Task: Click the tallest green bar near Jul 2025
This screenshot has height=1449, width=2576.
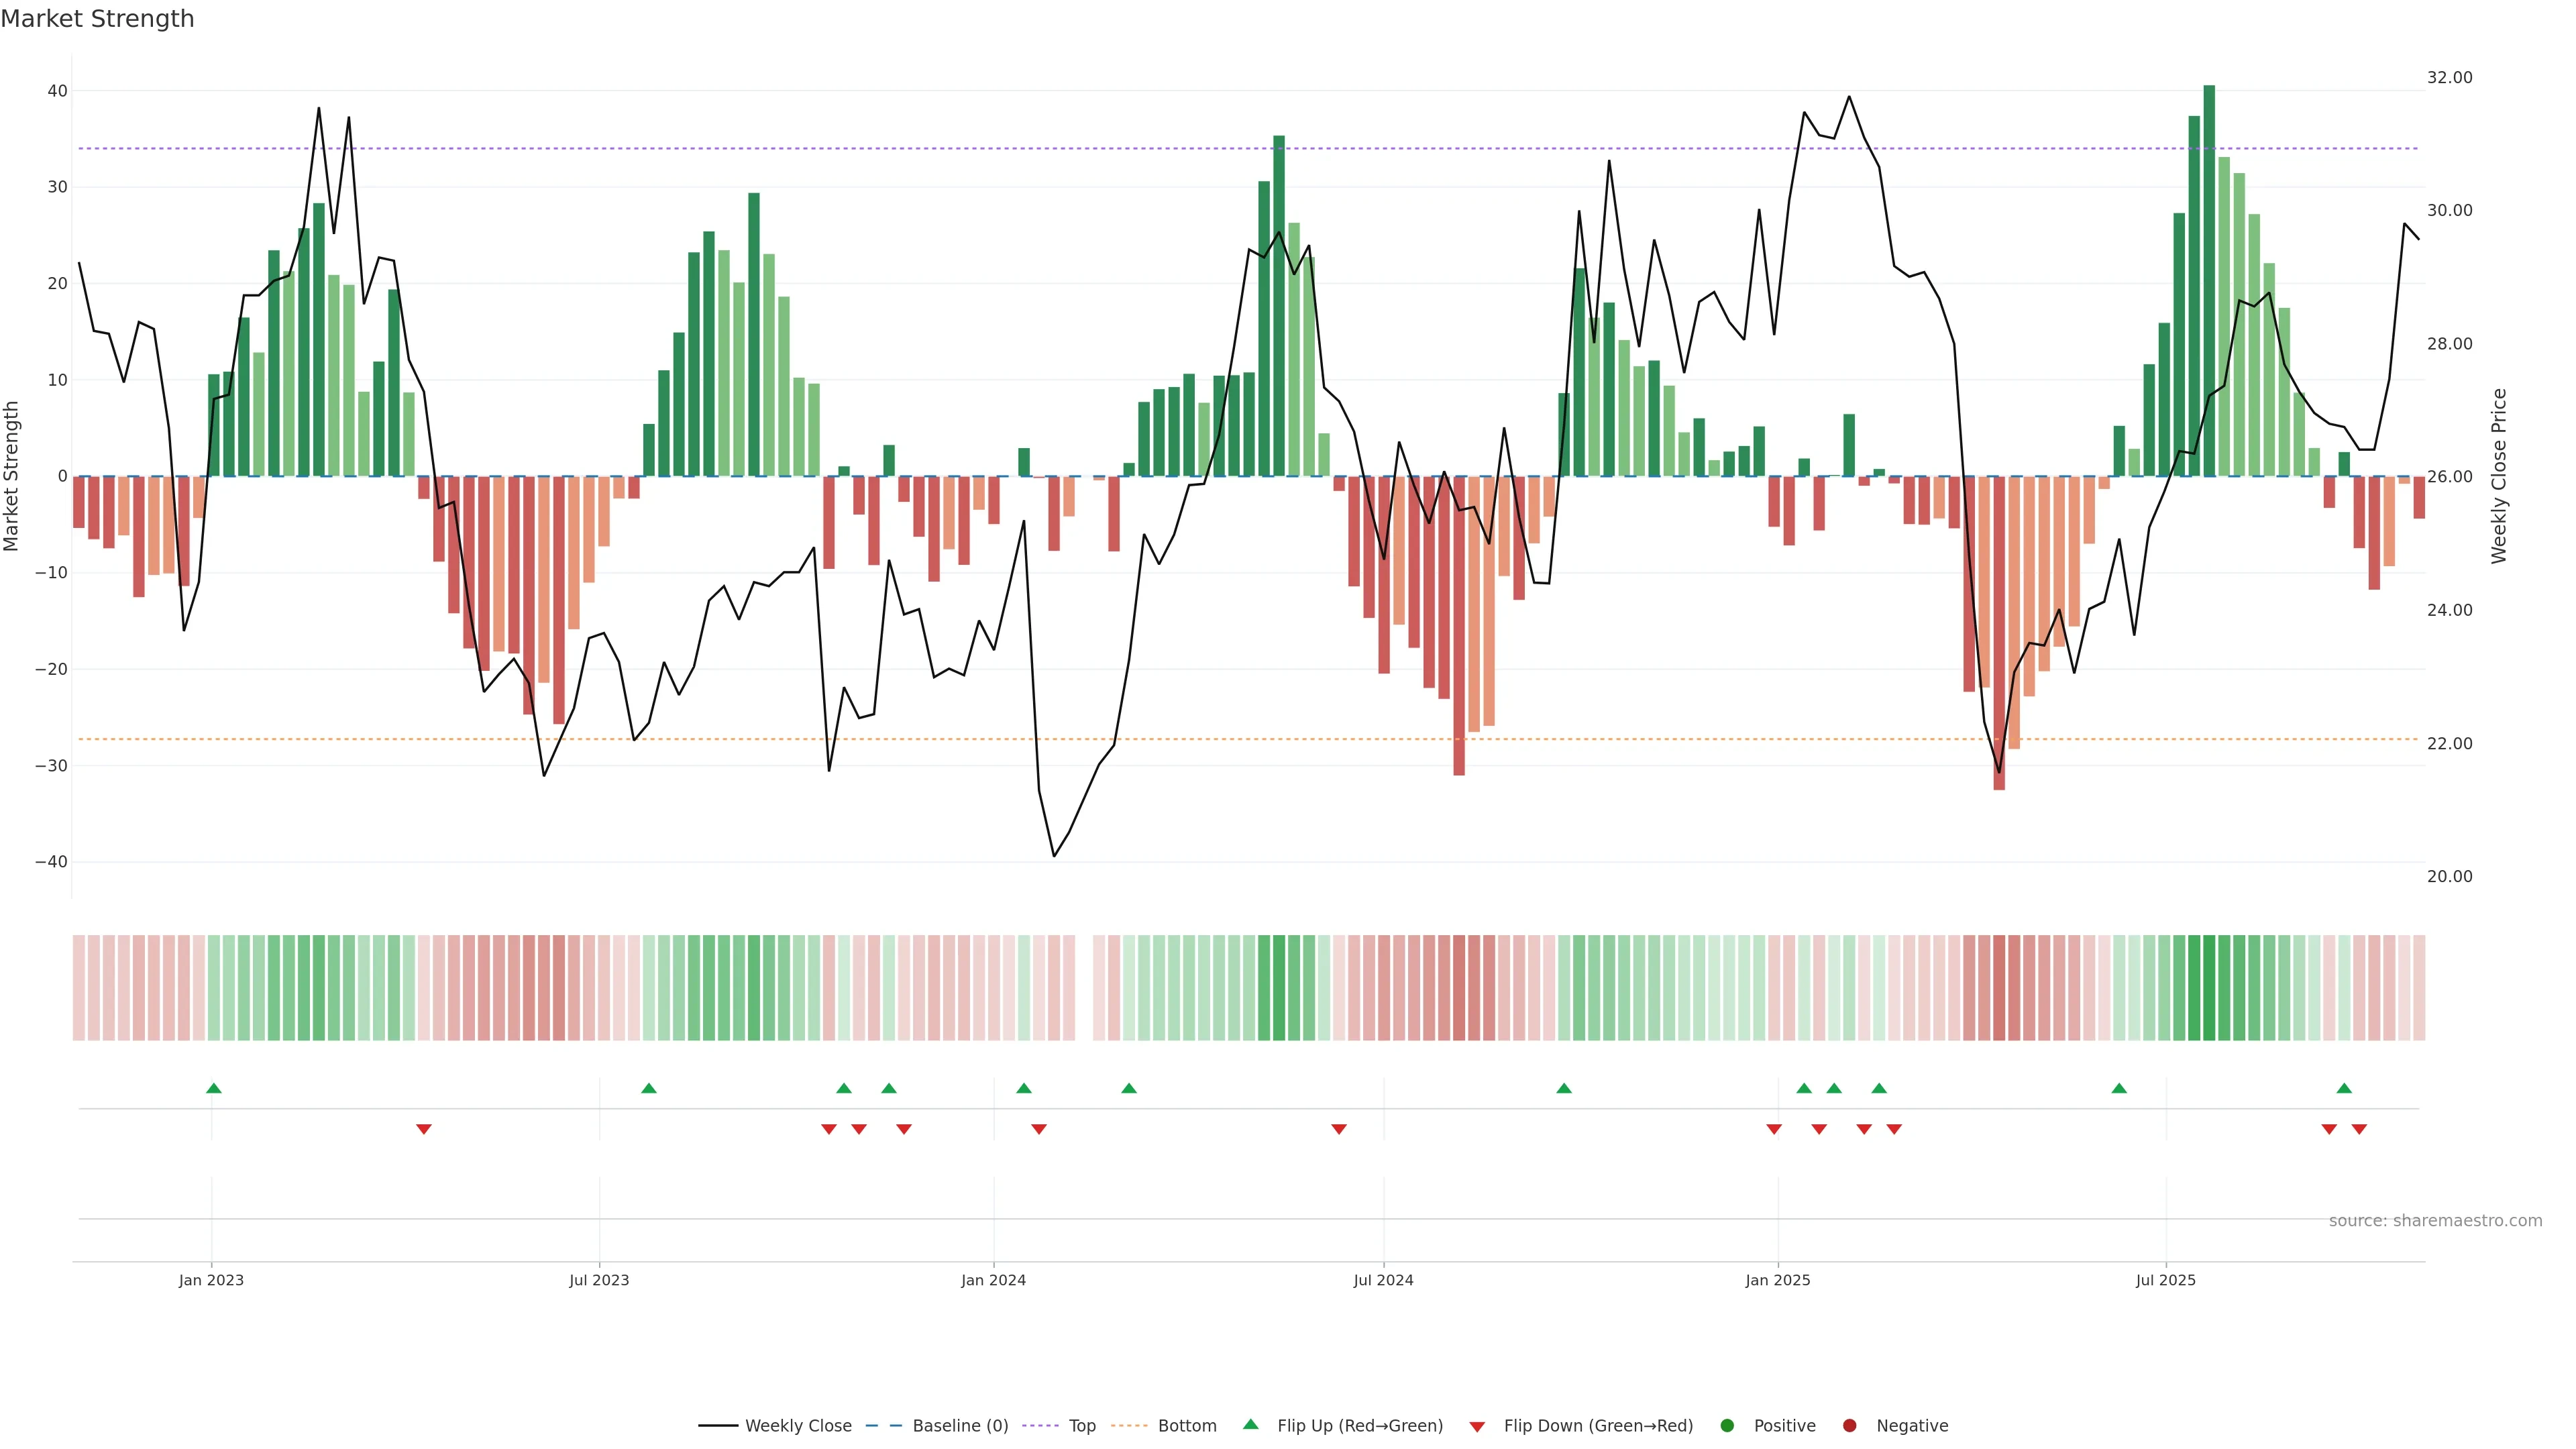Action: point(2209,280)
